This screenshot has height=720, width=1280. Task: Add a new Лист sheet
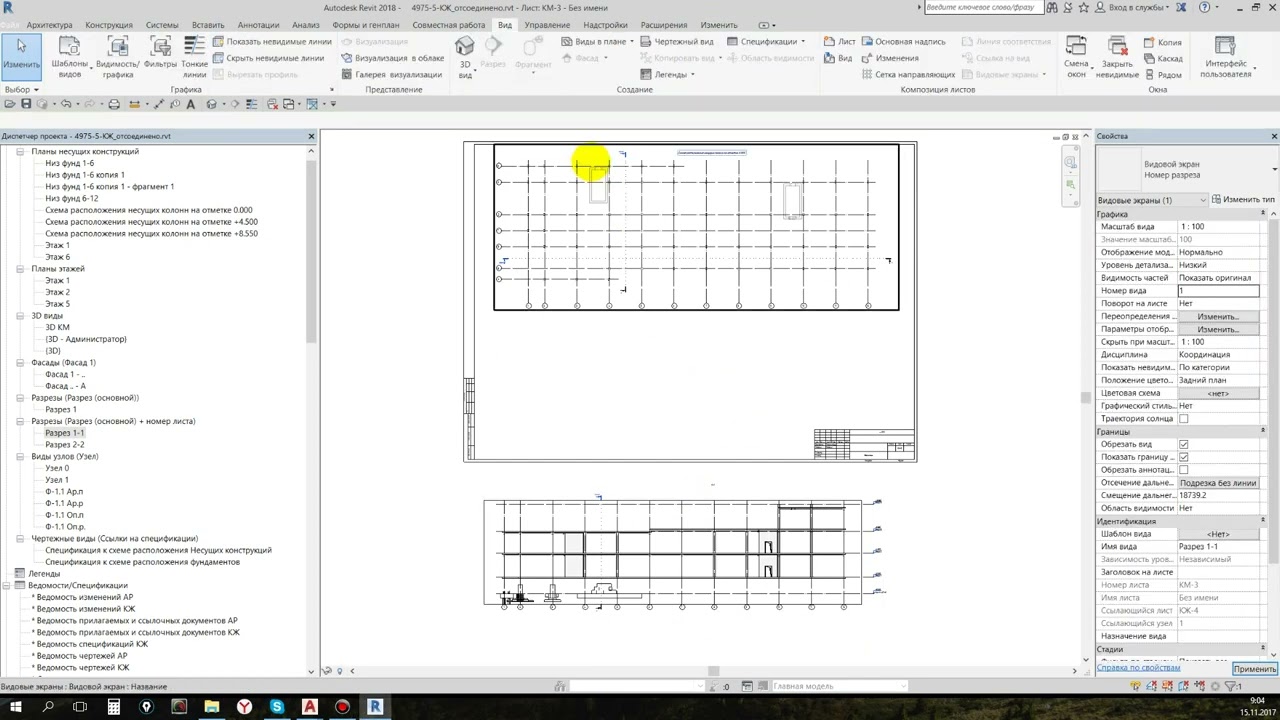[839, 42]
